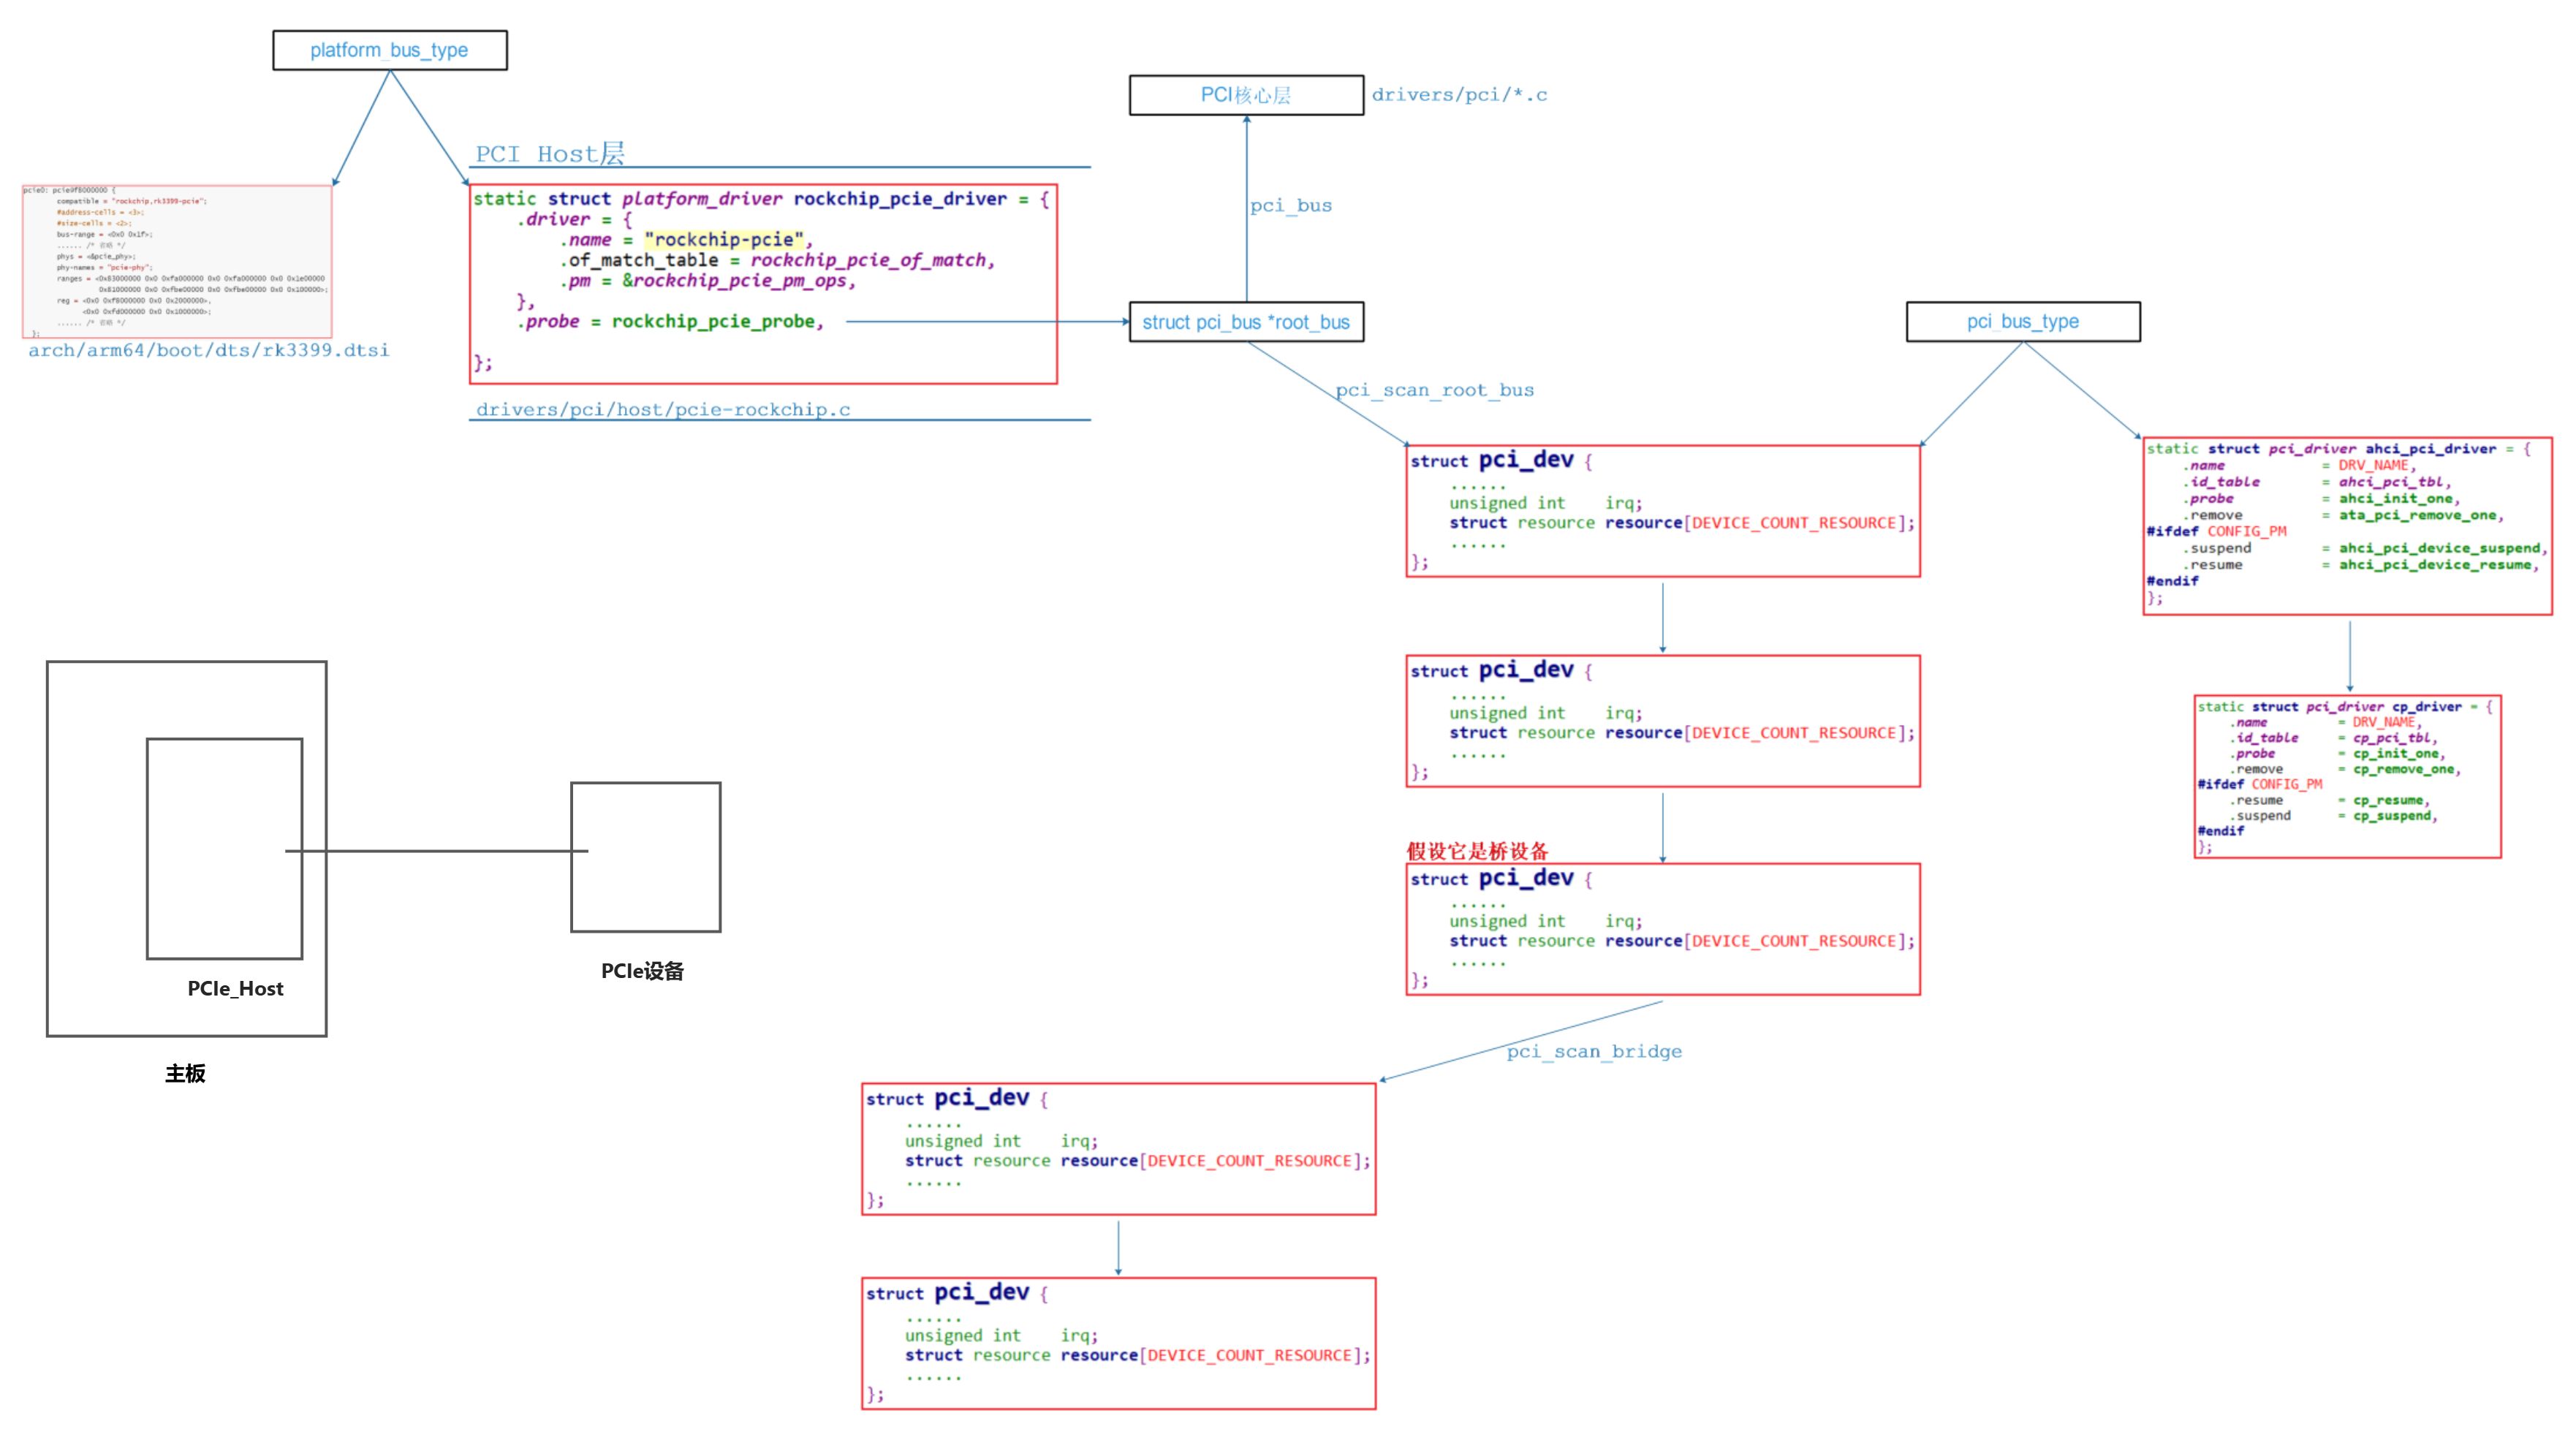Open the pcie0 device tree snippet thumbnail
2576x1429 pixels.
click(177, 261)
